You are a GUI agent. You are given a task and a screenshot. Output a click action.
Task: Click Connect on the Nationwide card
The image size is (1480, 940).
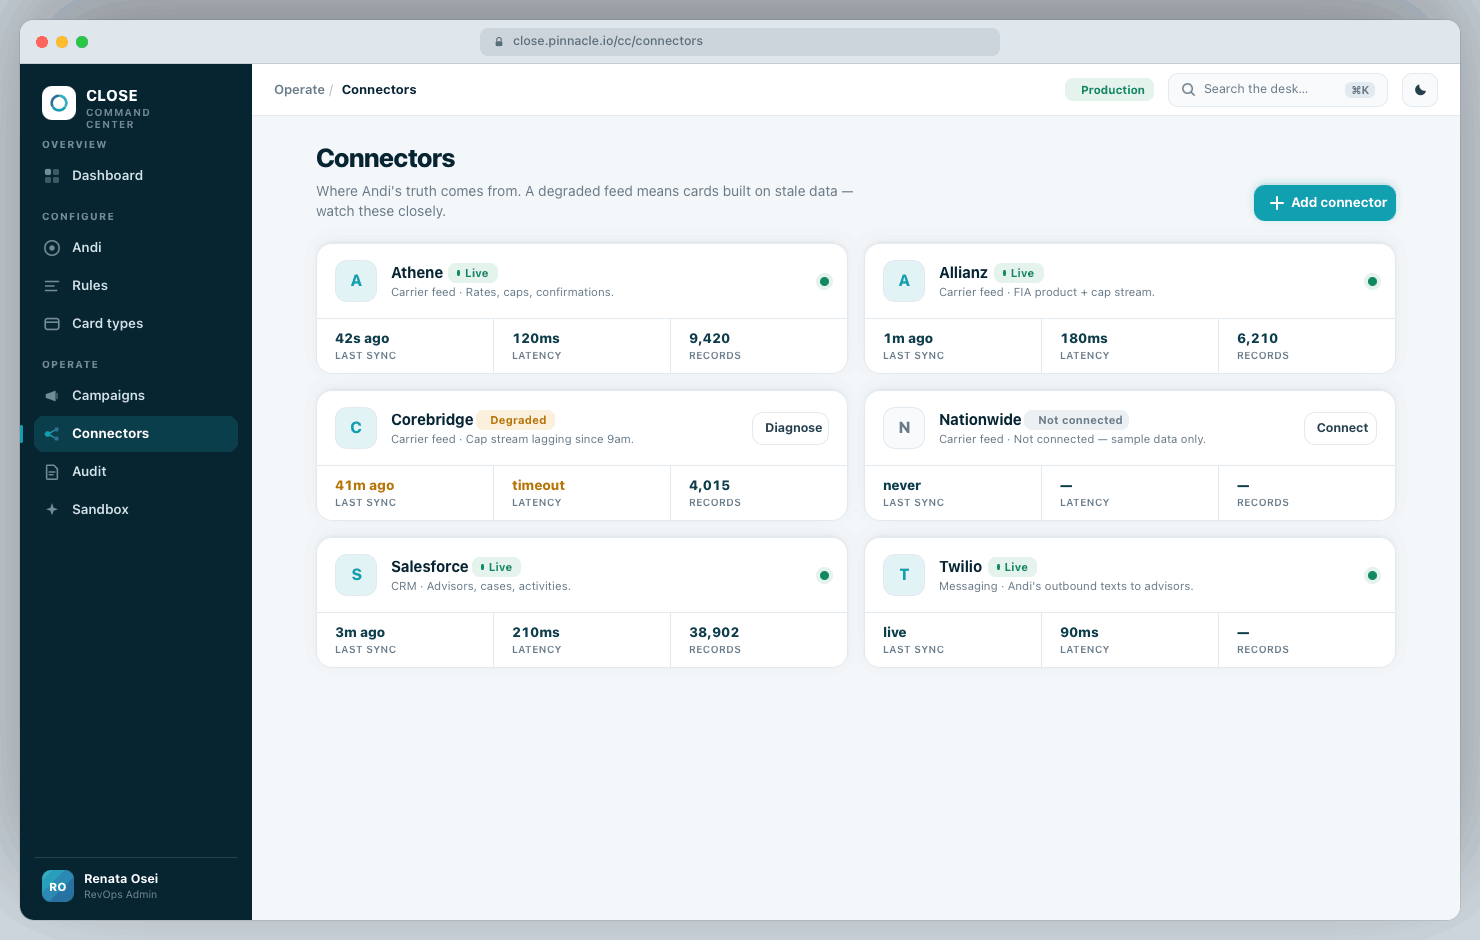[1340, 428]
